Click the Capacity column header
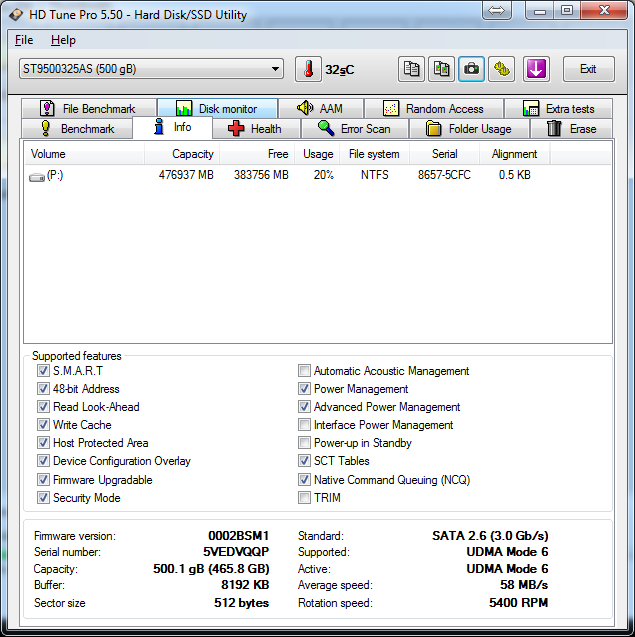This screenshot has width=635, height=637. (182, 154)
